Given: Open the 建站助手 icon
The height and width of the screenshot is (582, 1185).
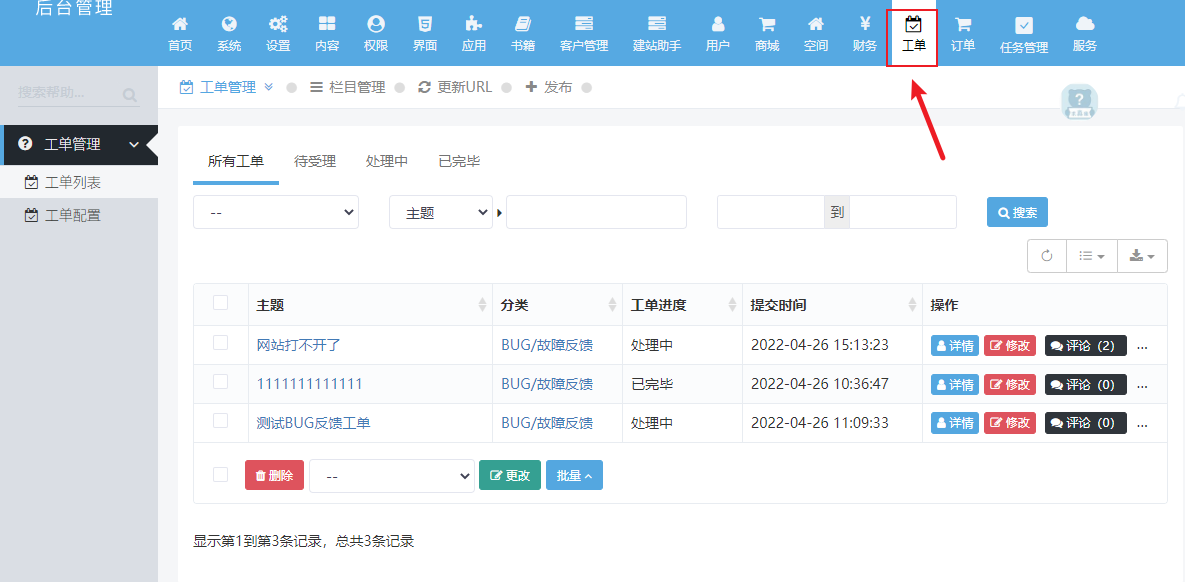Looking at the screenshot, I should click(x=657, y=24).
